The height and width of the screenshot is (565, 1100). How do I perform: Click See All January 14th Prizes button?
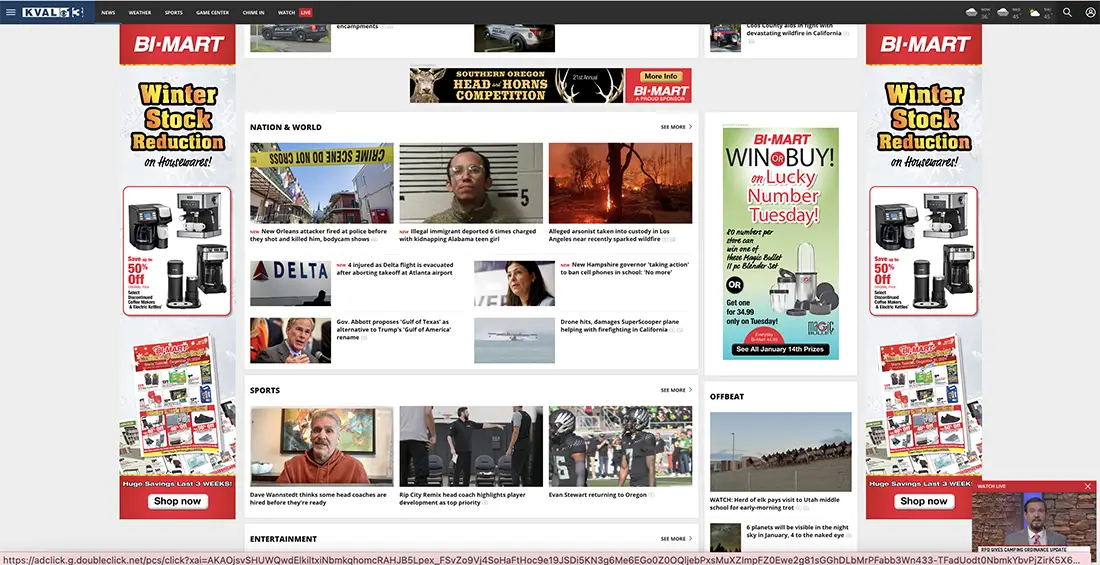pos(781,349)
